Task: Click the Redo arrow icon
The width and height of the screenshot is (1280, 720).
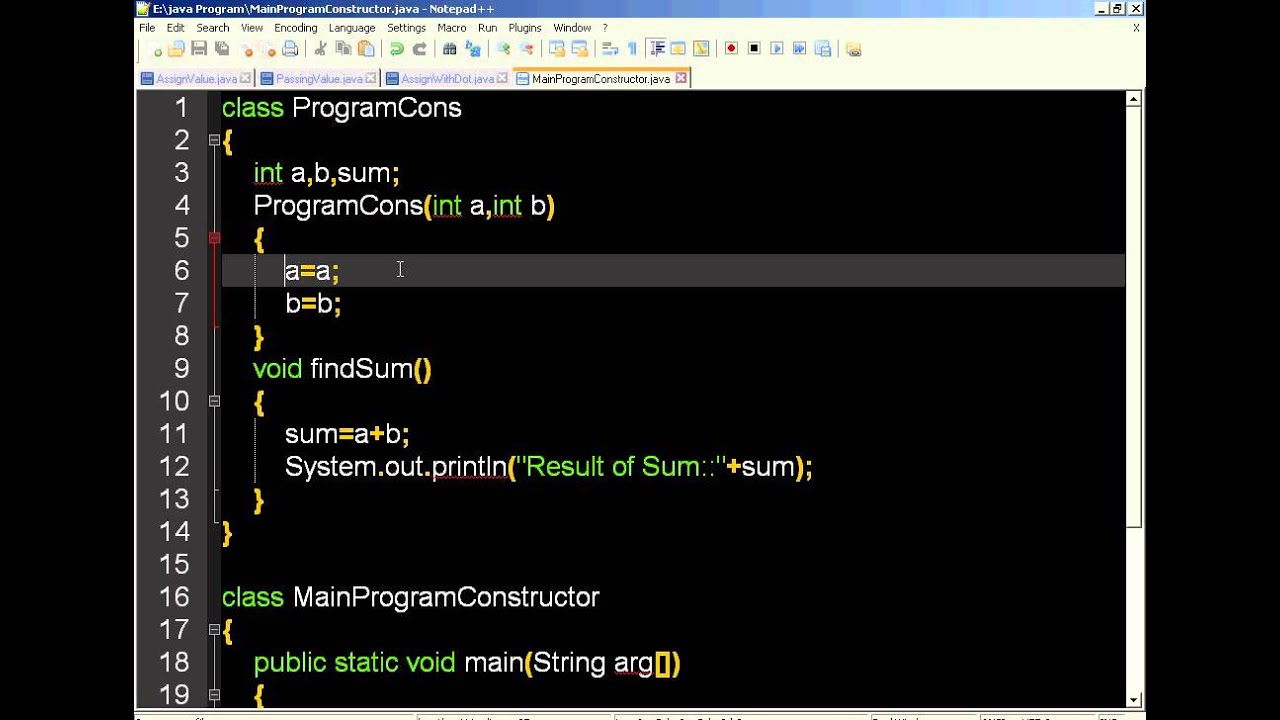Action: [420, 49]
